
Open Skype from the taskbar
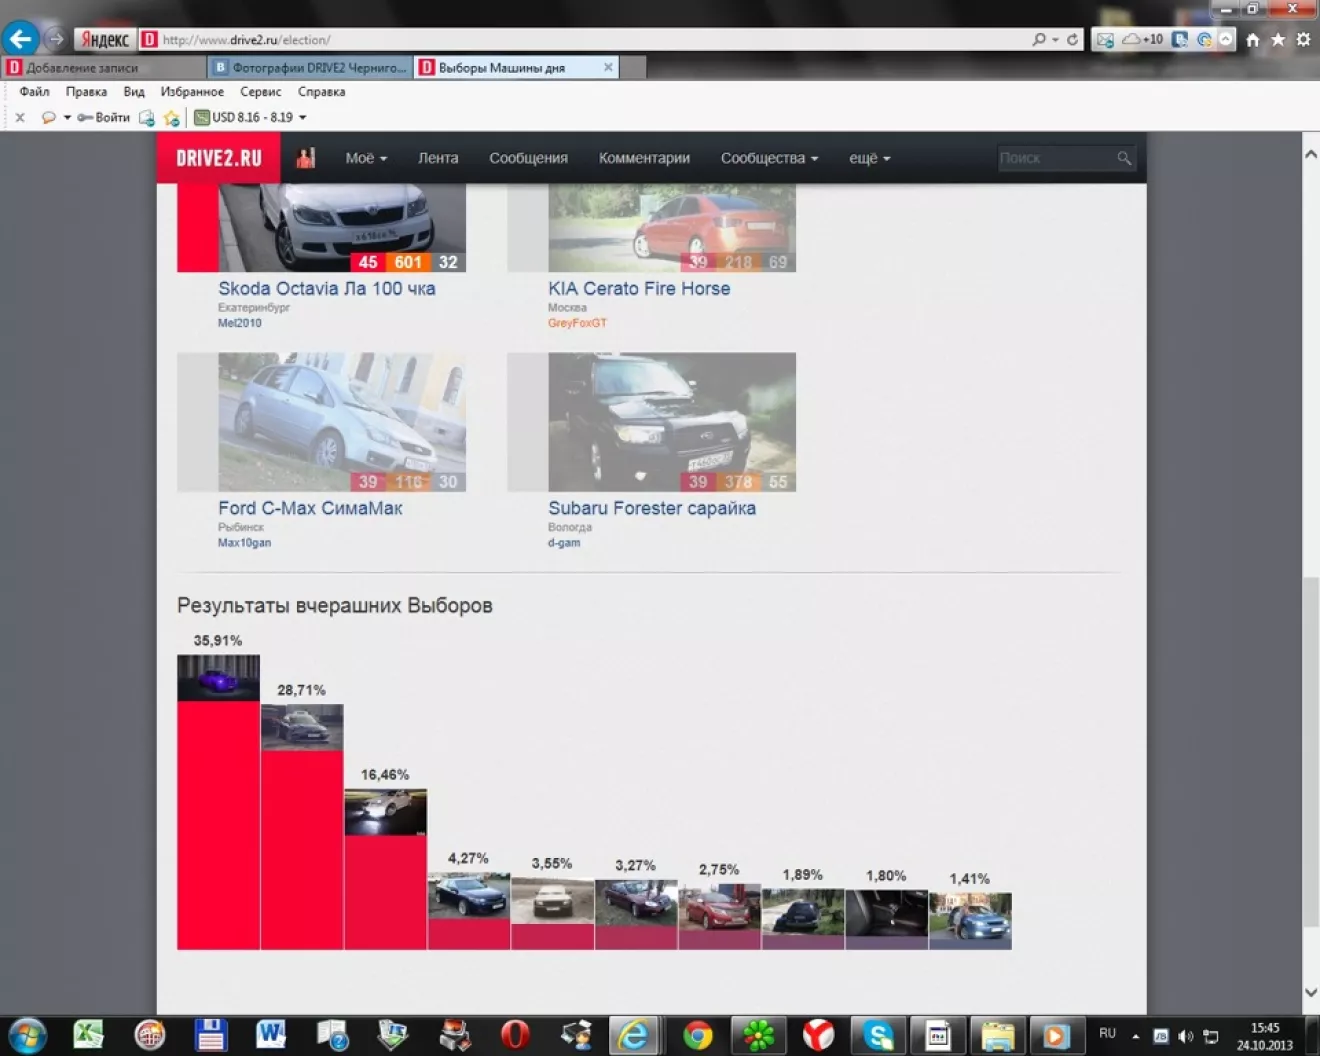tap(878, 1035)
